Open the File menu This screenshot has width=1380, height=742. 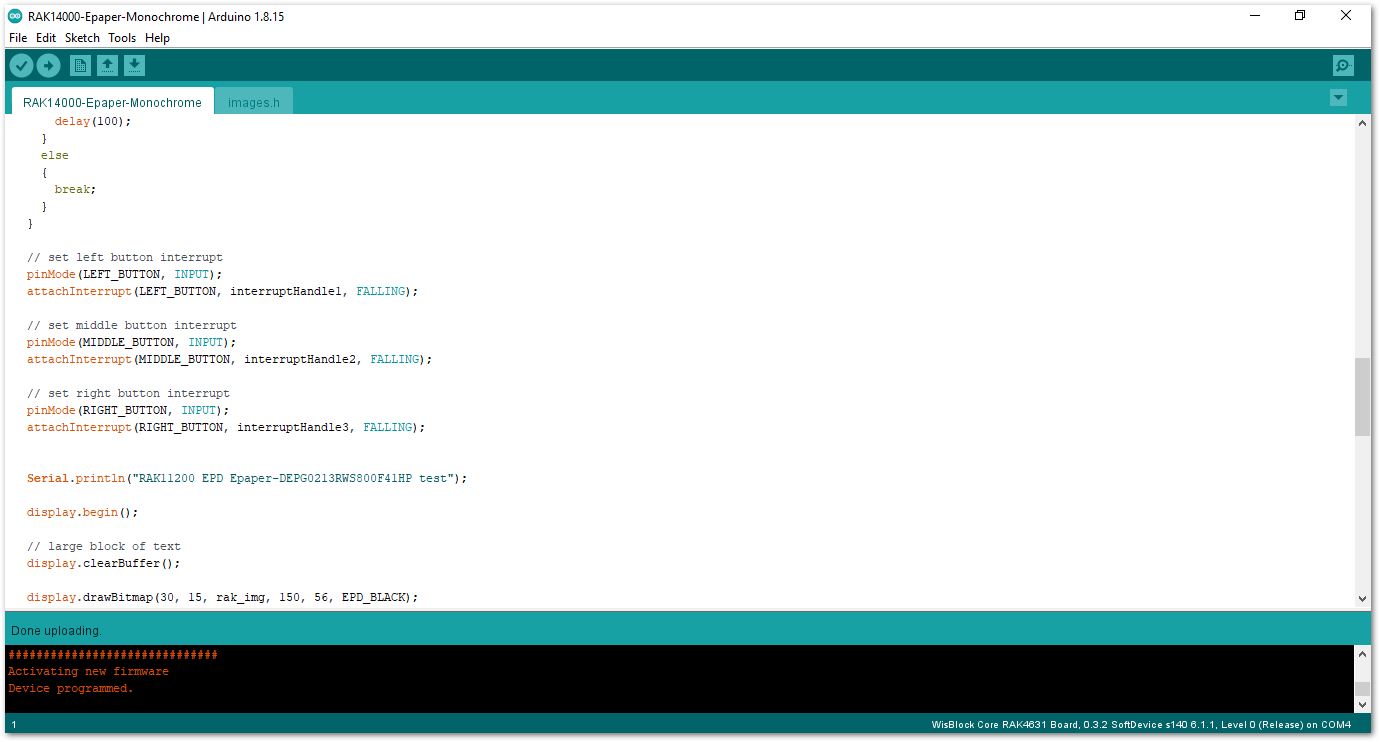[18, 38]
